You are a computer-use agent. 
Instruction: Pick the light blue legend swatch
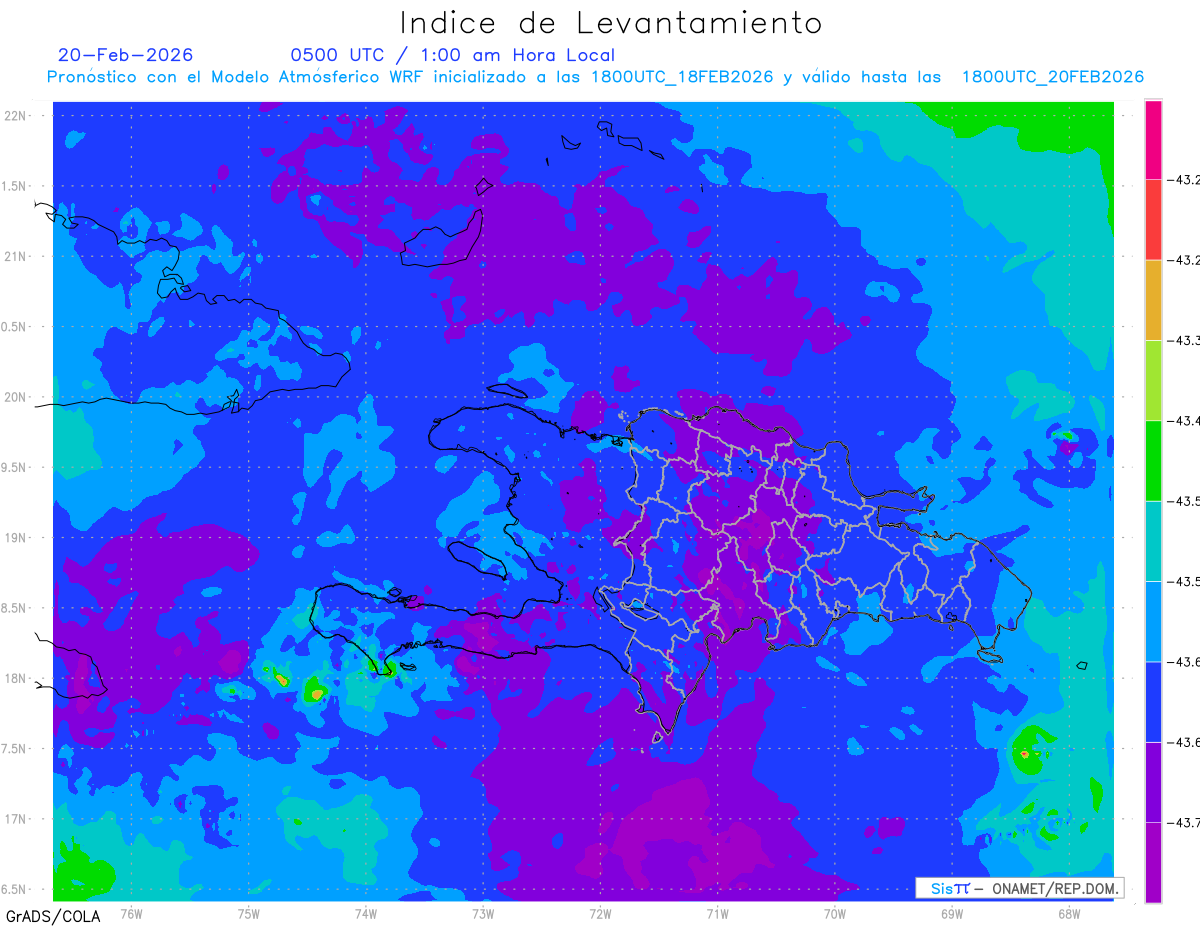pyautogui.click(x=1153, y=621)
